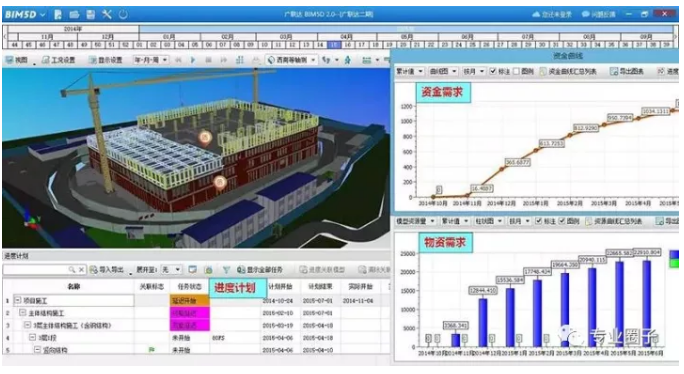Viewport: 684px width, 374px height.
Task: Collapse the 3层1段 tree row
Action: (32, 337)
